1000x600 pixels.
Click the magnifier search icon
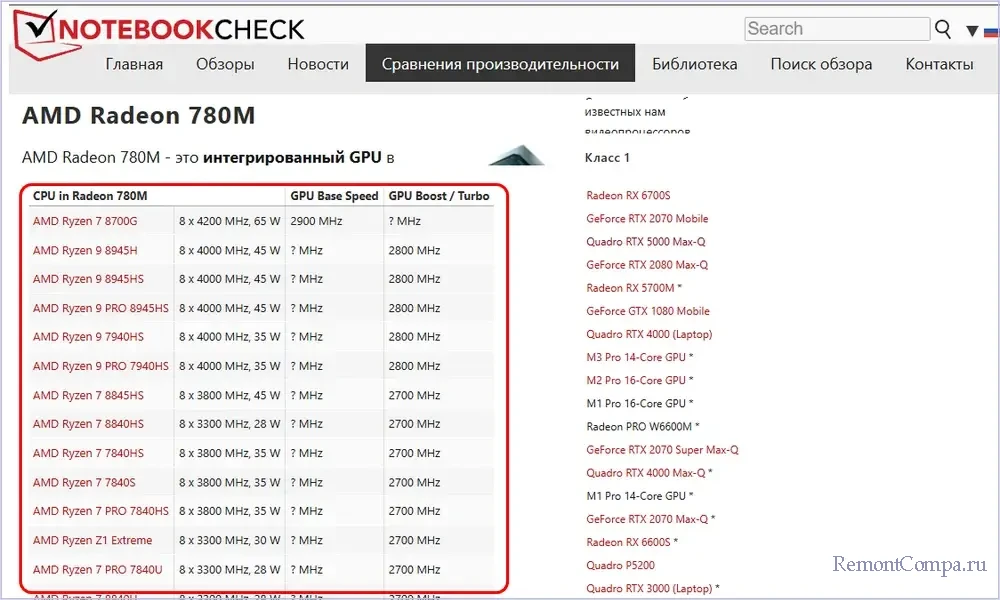(943, 30)
